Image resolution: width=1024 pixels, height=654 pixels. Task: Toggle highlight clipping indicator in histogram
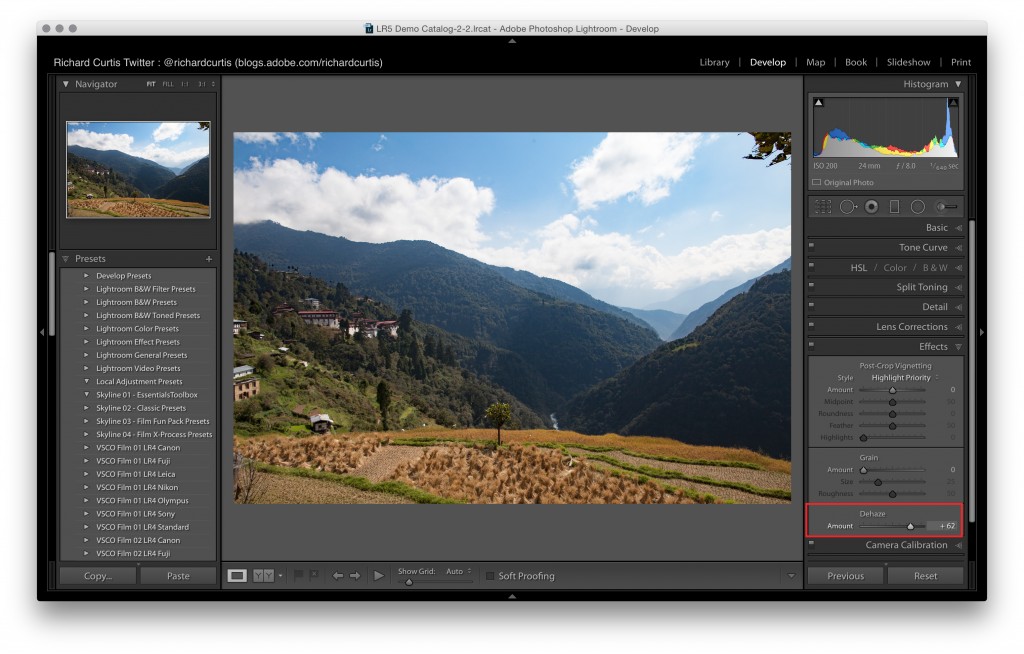[x=953, y=102]
